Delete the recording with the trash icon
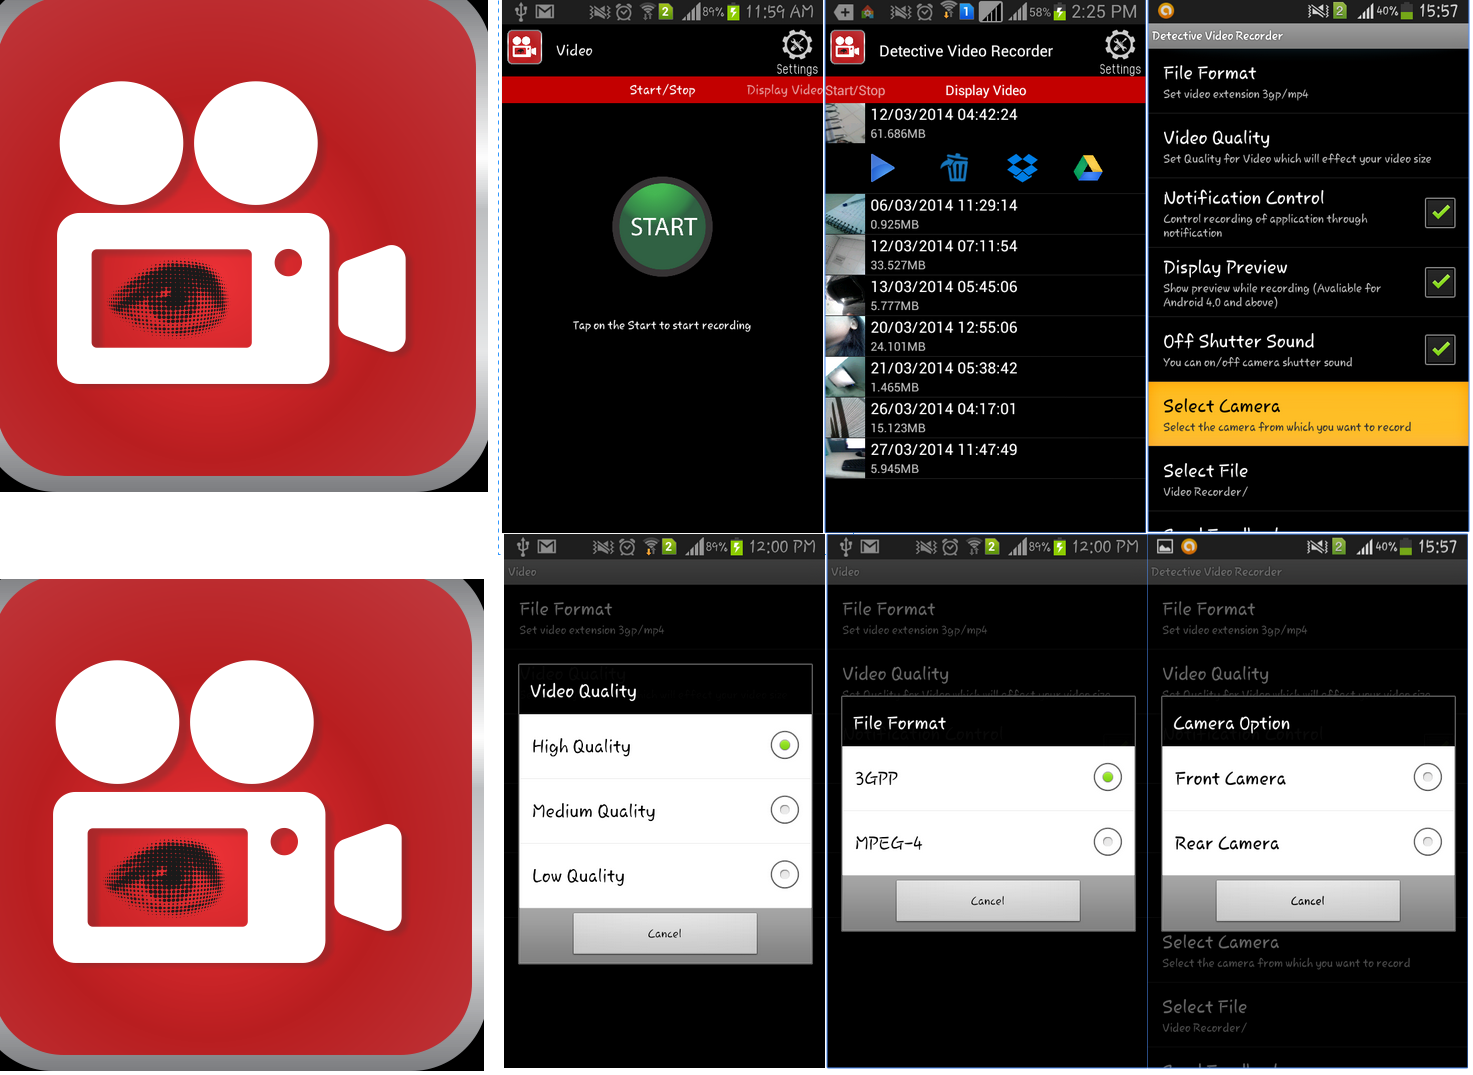Viewport: 1473px width, 1075px height. 955,168
